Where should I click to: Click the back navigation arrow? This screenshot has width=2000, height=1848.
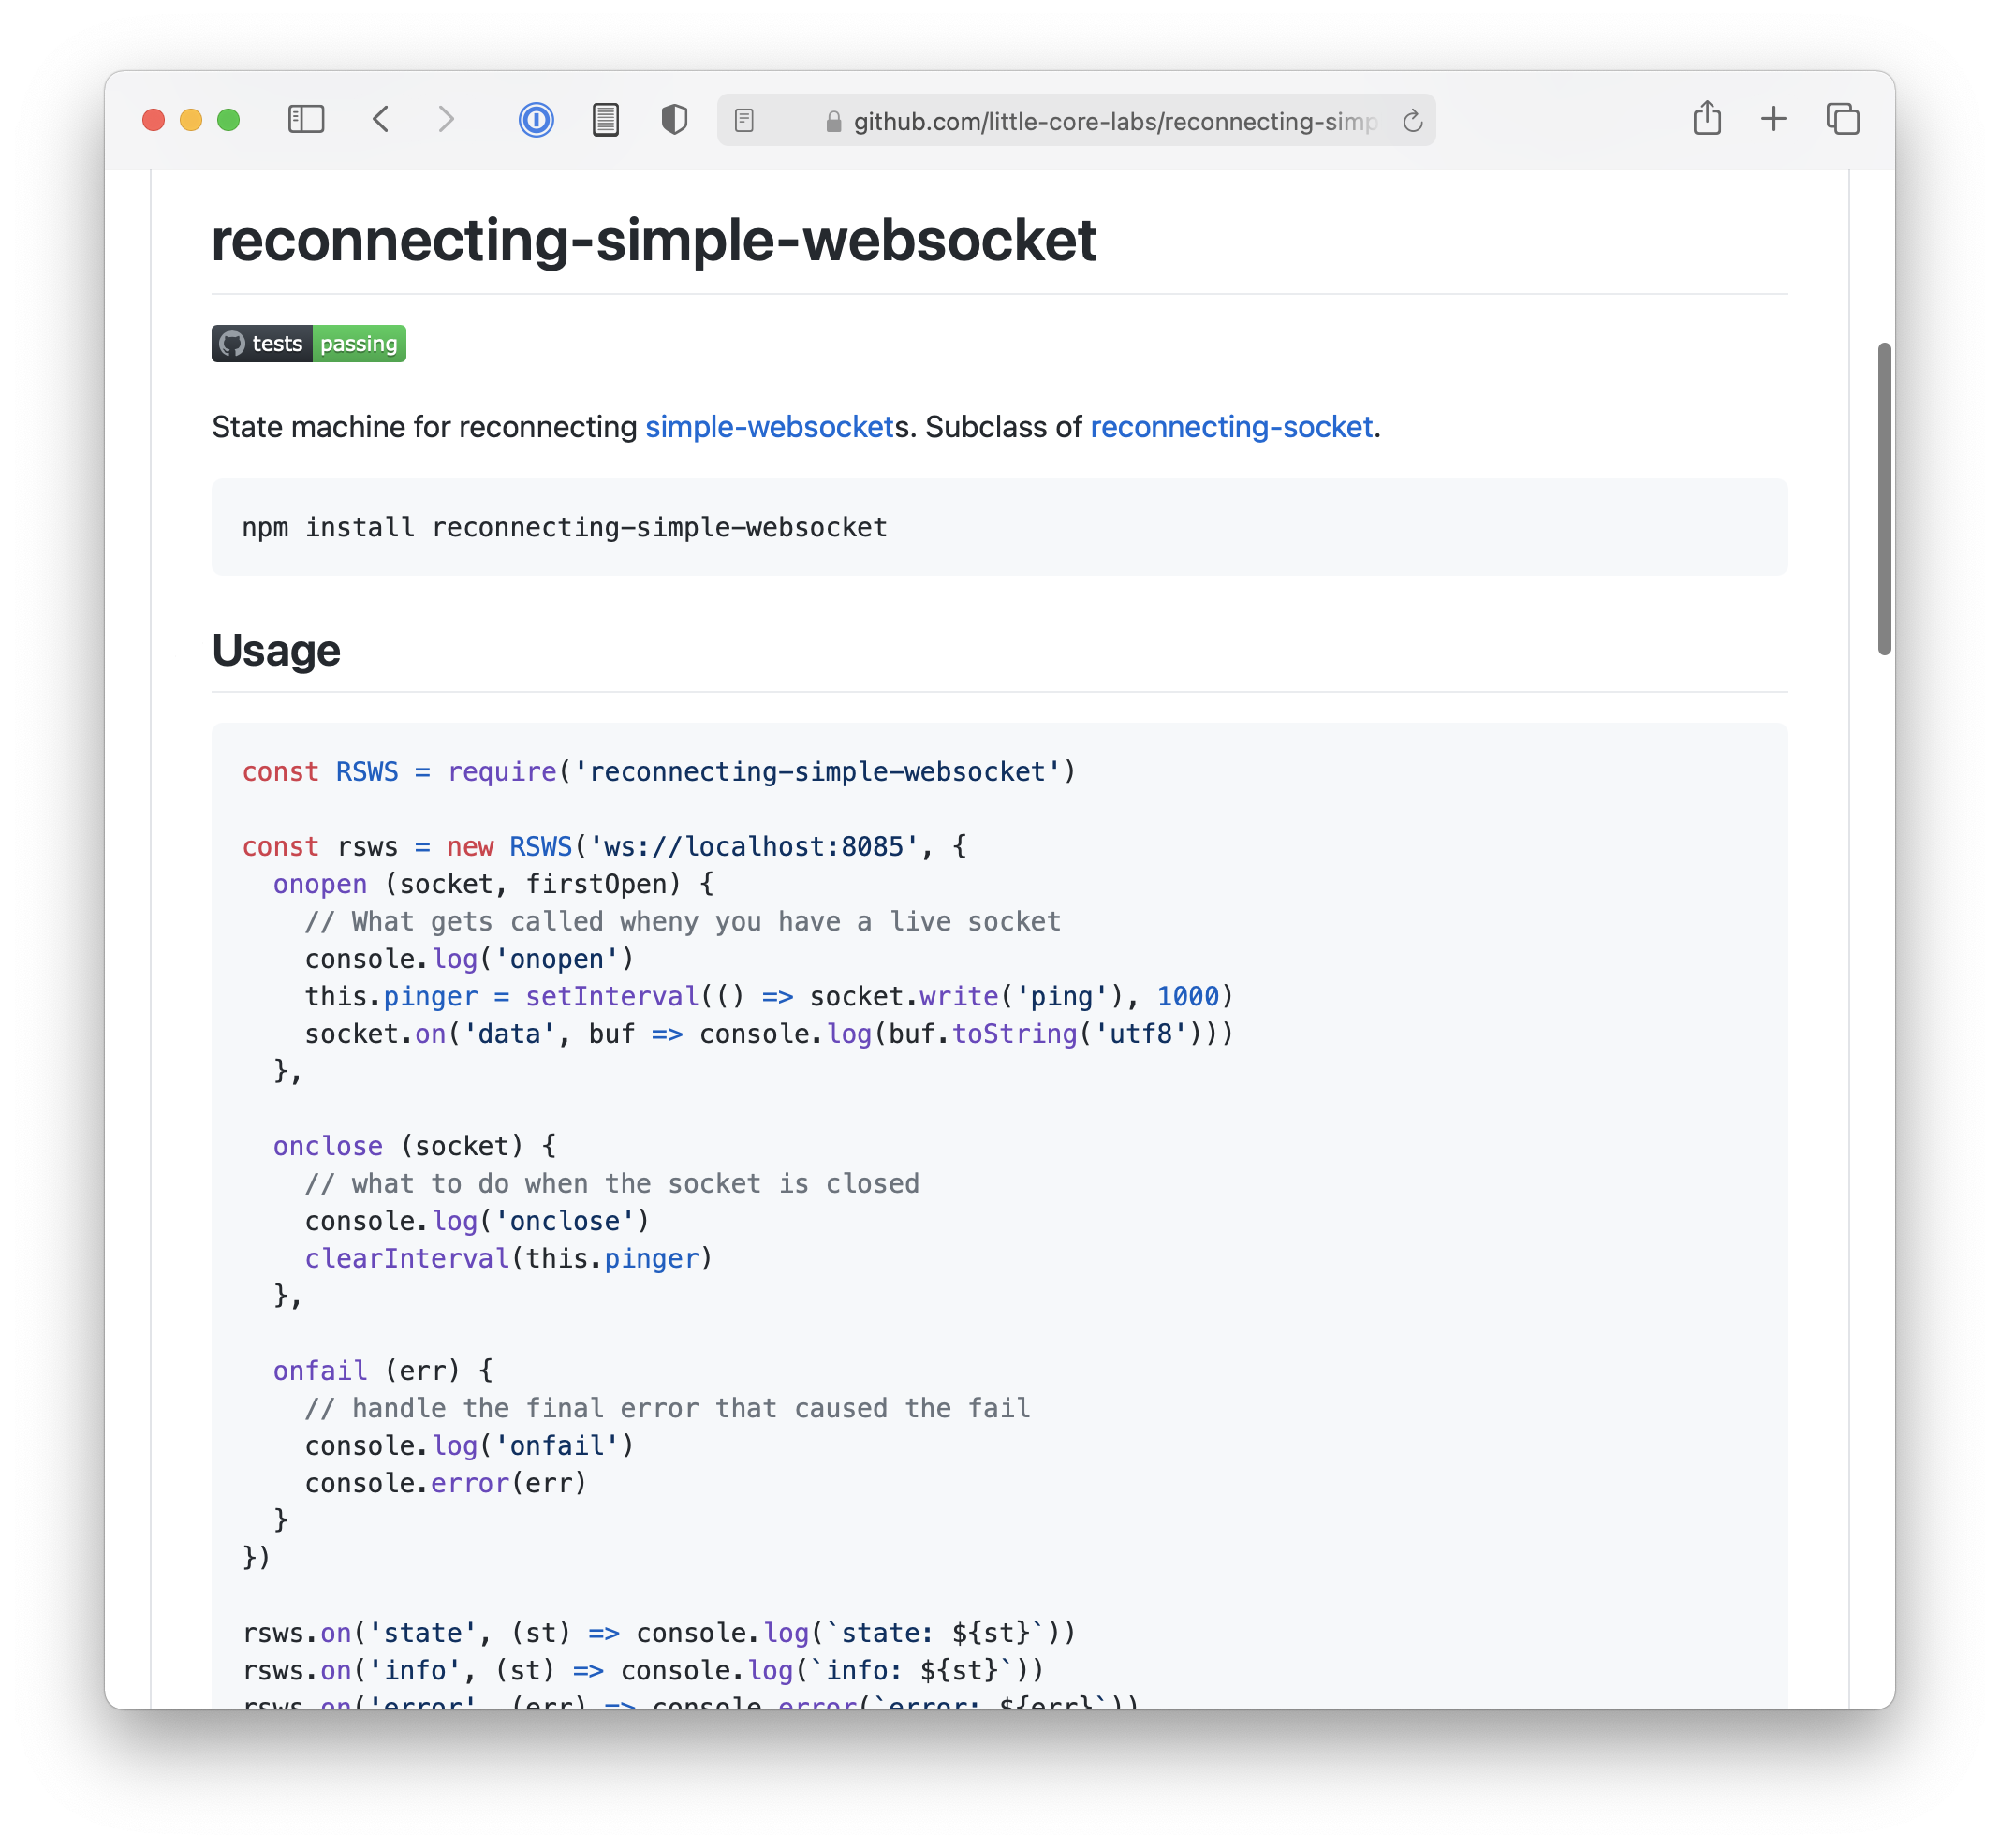point(380,120)
